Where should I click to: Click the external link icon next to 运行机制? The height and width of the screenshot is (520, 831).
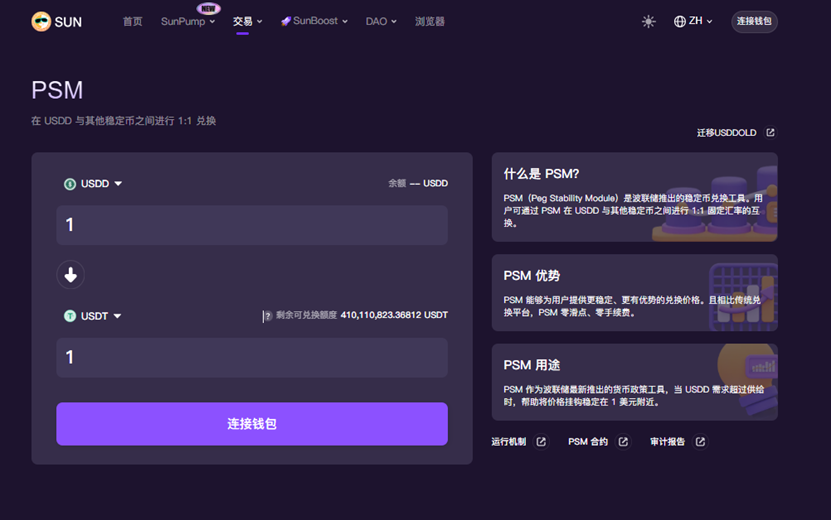pos(541,442)
